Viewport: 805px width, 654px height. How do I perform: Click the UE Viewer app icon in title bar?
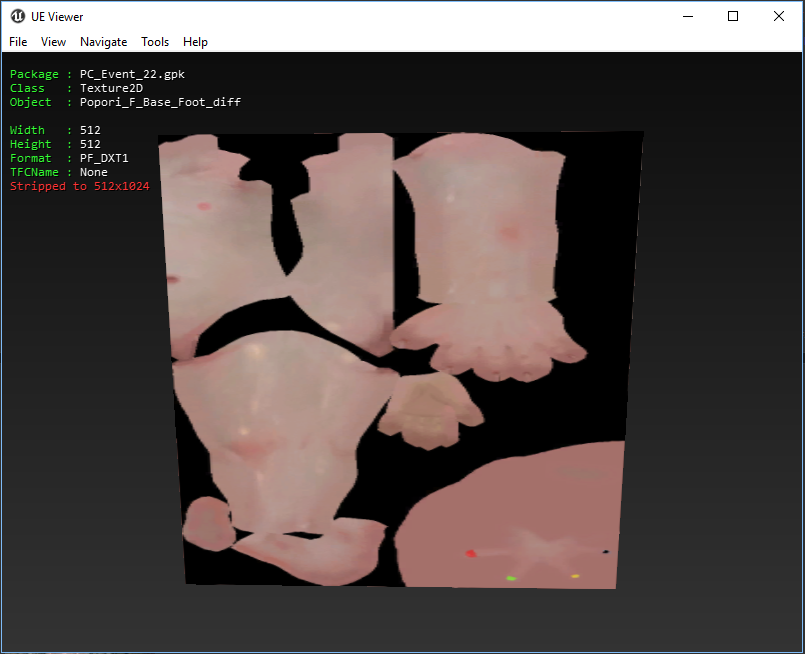[17, 16]
